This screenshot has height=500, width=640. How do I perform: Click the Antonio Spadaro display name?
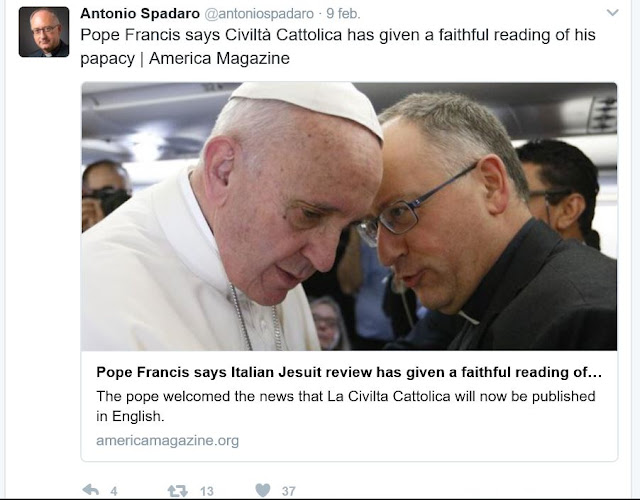(140, 13)
